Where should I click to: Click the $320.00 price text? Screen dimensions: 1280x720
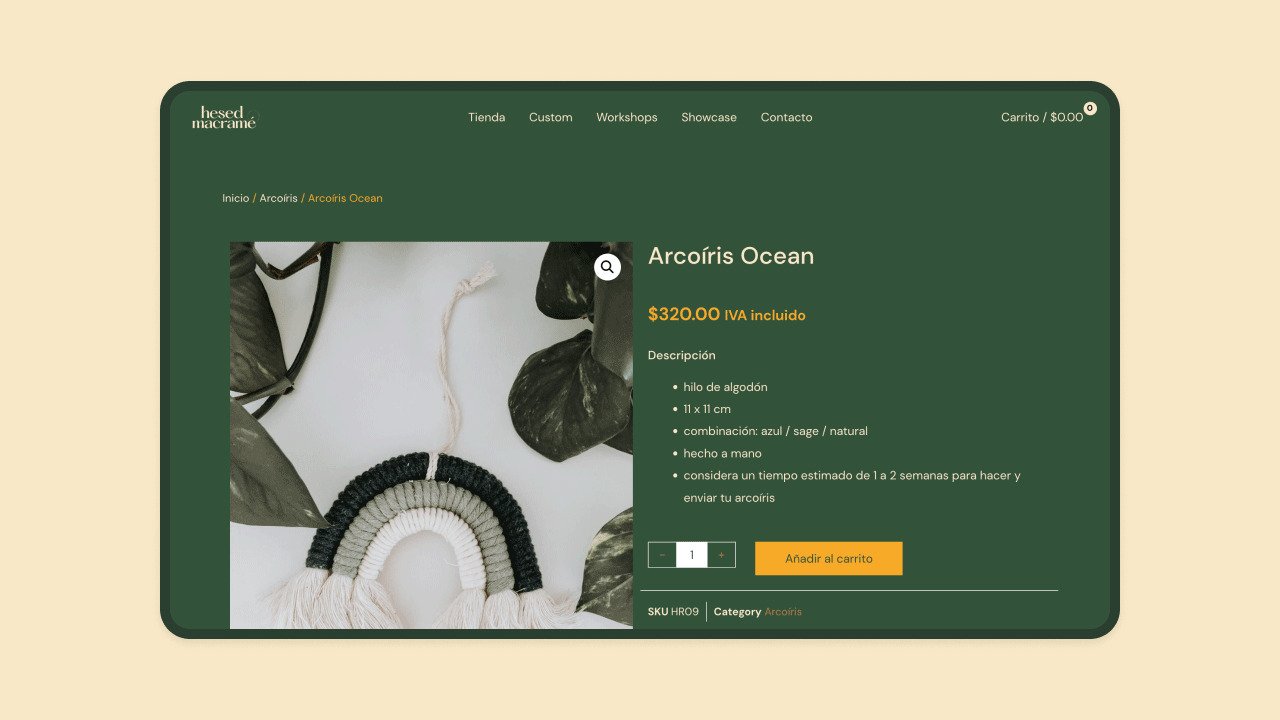pyautogui.click(x=684, y=314)
